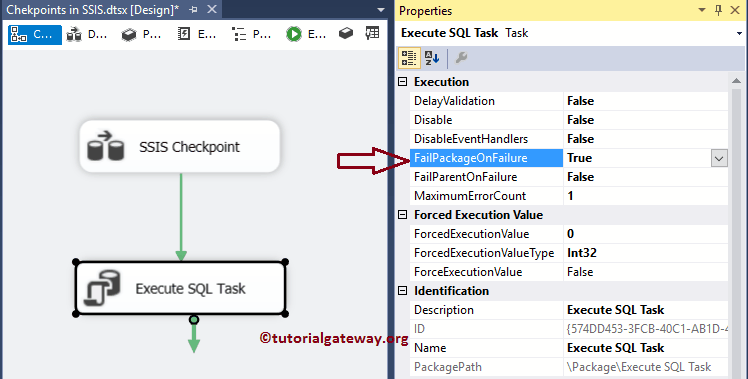Click the Categorized view button in Properties
The width and height of the screenshot is (748, 379).
click(x=409, y=58)
